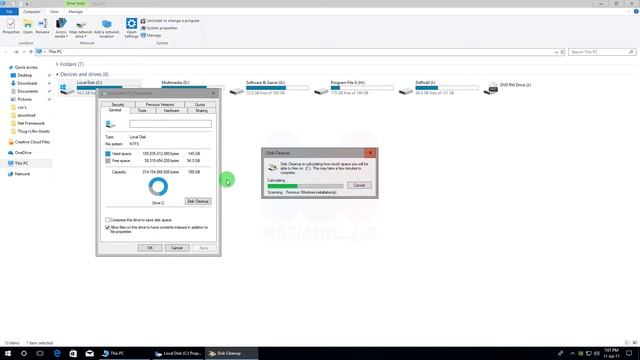Image resolution: width=640 pixels, height=360 pixels.
Task: Select Quick access in the navigation pane
Action: click(26, 67)
